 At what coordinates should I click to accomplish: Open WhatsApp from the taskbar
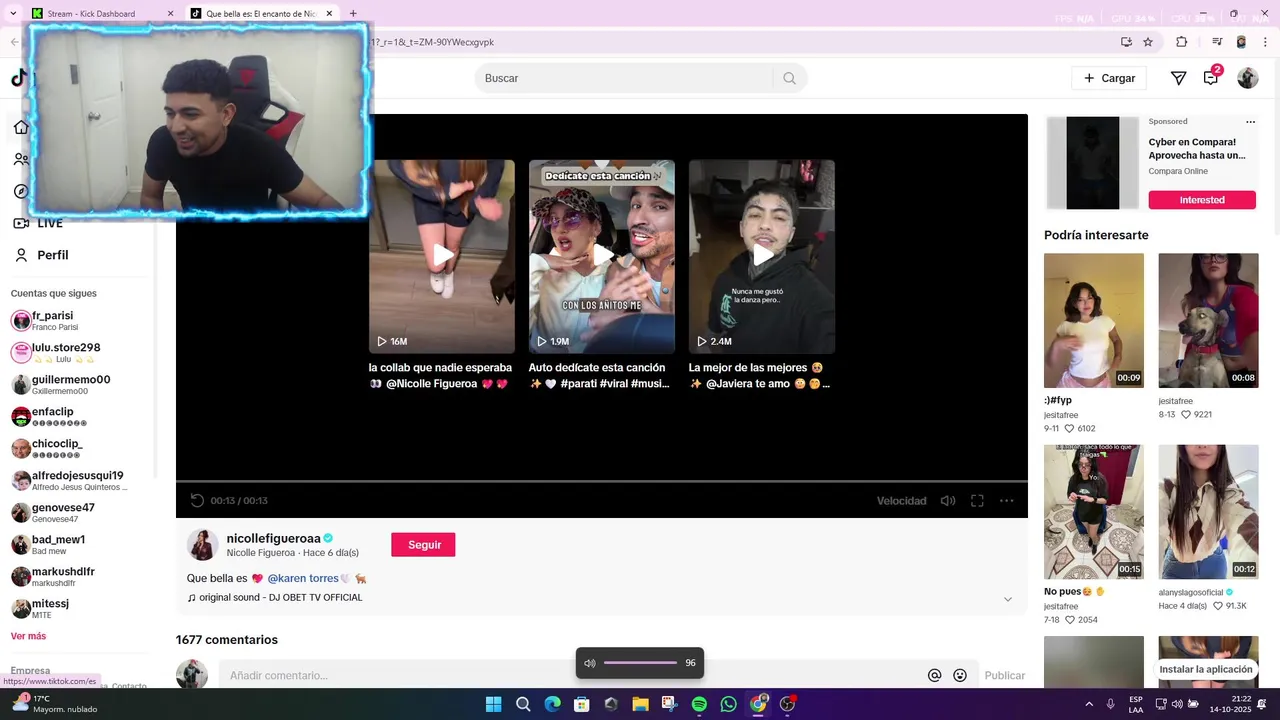coord(728,704)
